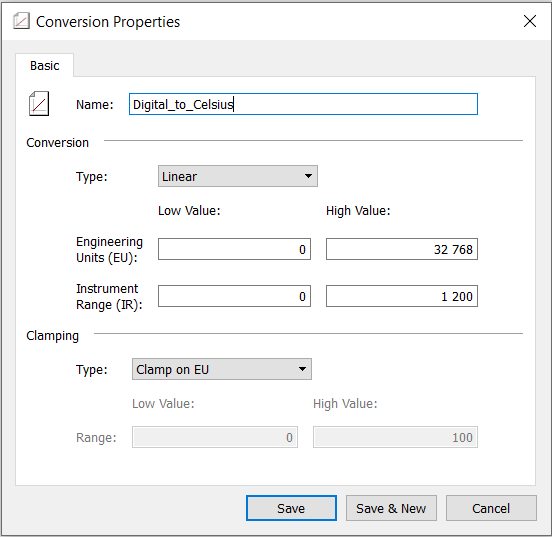Screen dimensions: 552x537
Task: Click the Instrument Range high value 1 200
Action: coord(402,296)
